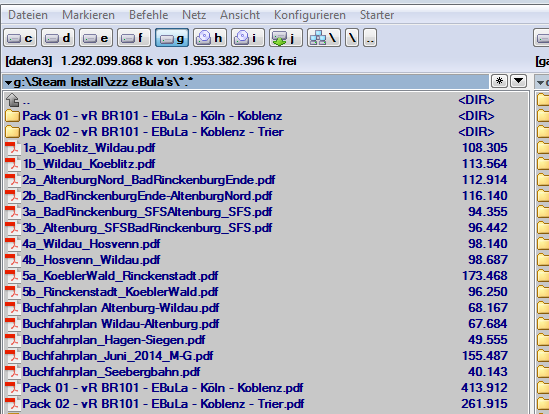Open the Markieren menu

click(x=89, y=15)
